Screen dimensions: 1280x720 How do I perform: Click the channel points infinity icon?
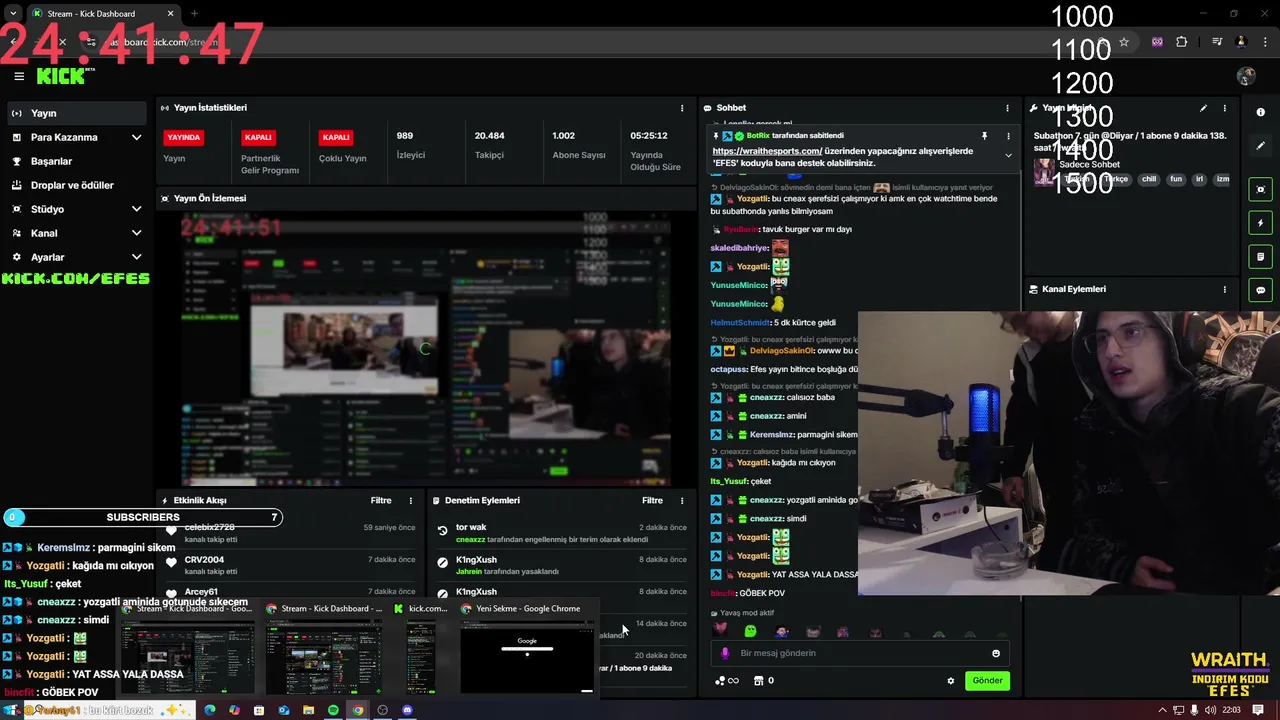(727, 681)
